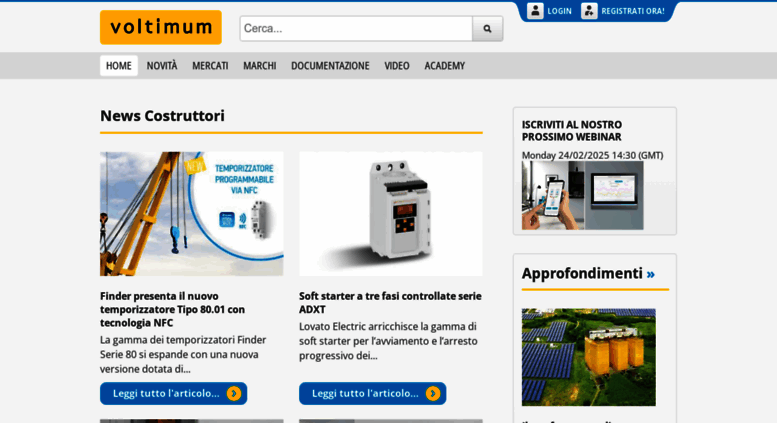Click 'ISCRIVITI AL NOSTRO PROSSIMO WEBINAR' heading

(x=572, y=131)
